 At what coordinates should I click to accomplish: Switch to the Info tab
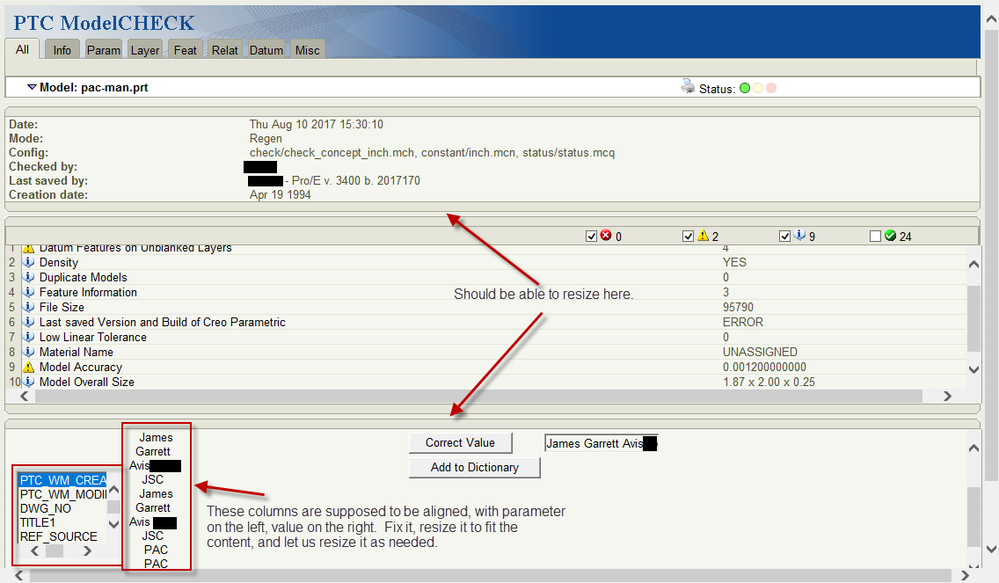(62, 50)
